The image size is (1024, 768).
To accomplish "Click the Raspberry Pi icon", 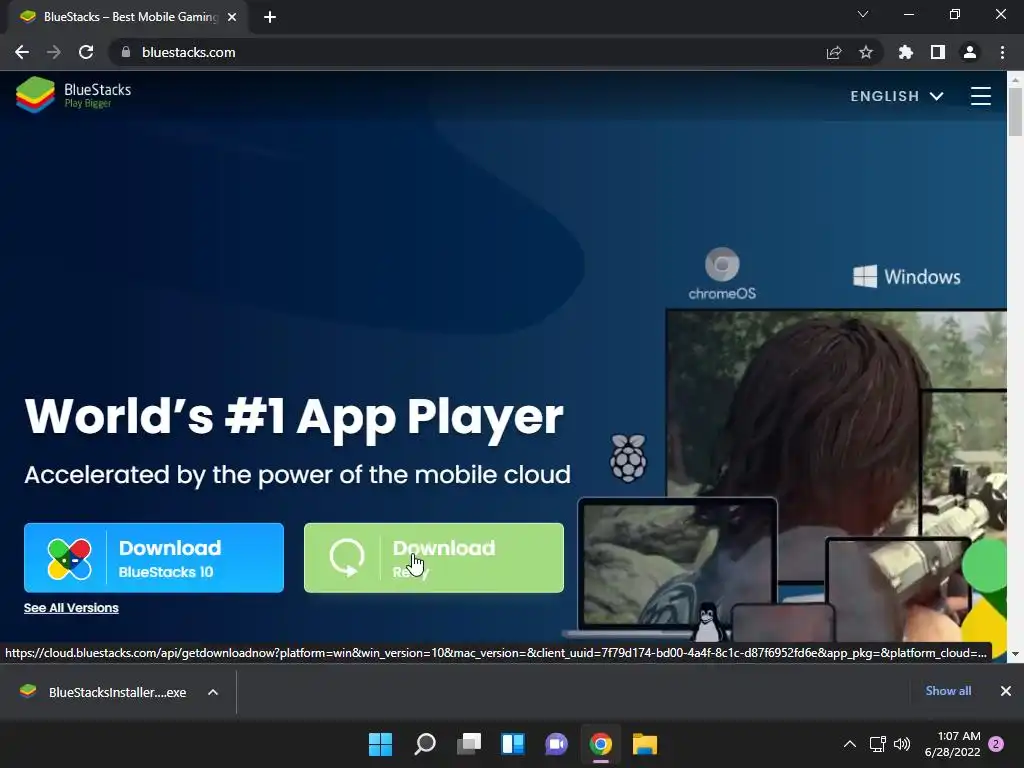I will coord(628,458).
